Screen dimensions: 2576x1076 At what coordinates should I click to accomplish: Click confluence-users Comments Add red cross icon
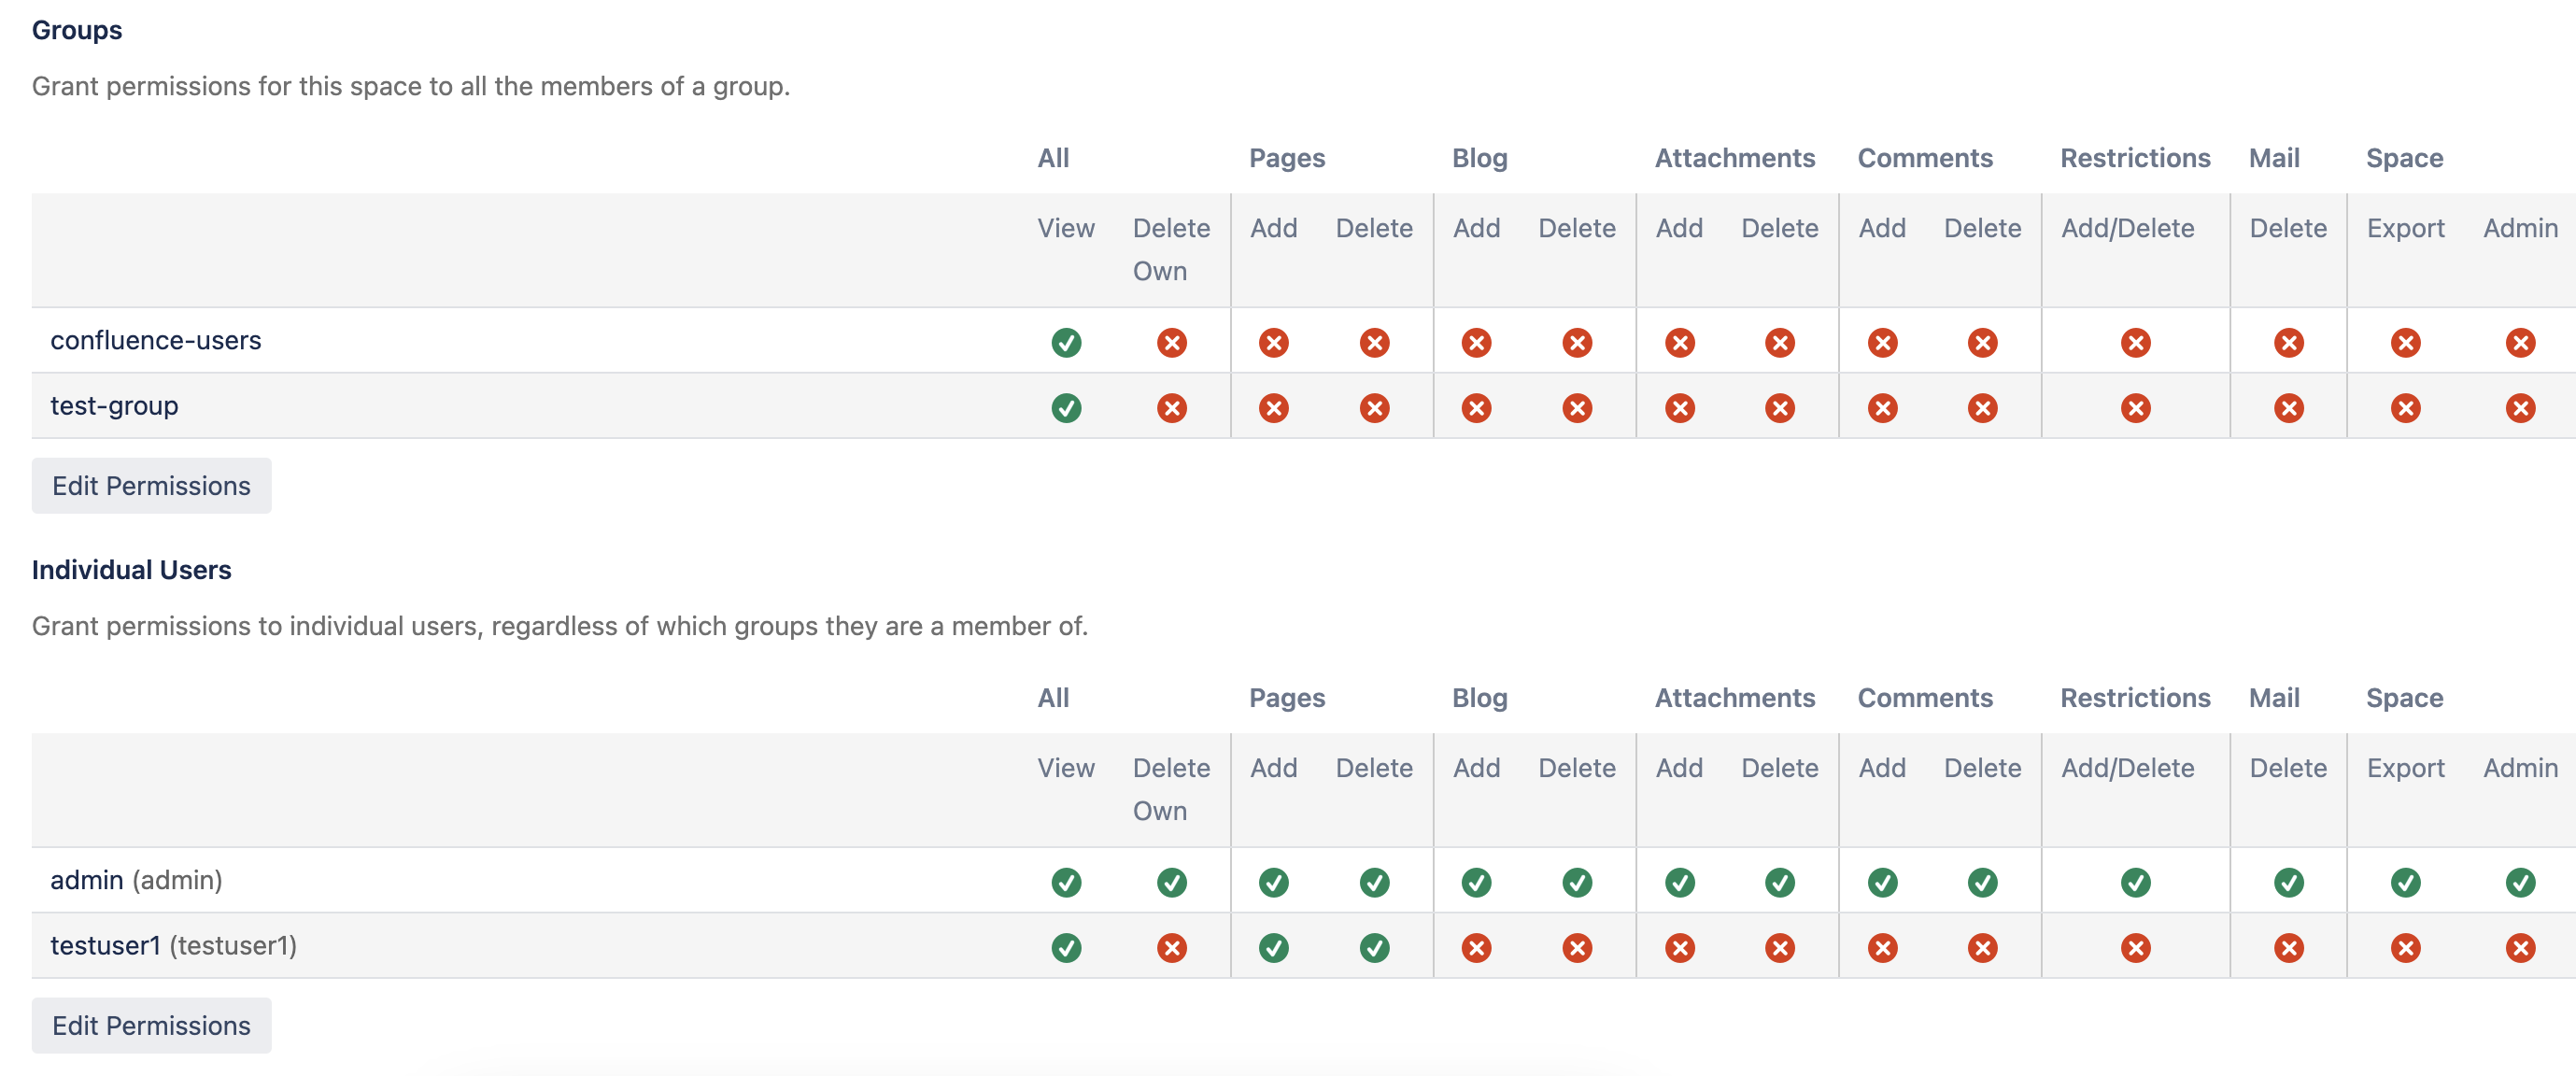pyautogui.click(x=1882, y=343)
